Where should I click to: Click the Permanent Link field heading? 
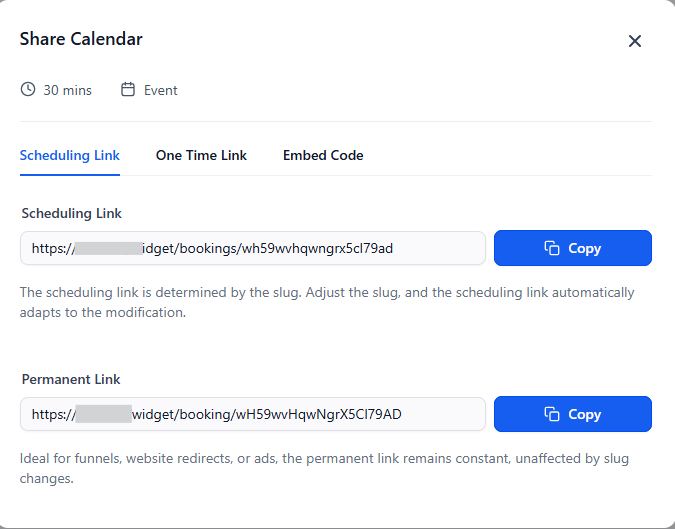pyautogui.click(x=71, y=379)
